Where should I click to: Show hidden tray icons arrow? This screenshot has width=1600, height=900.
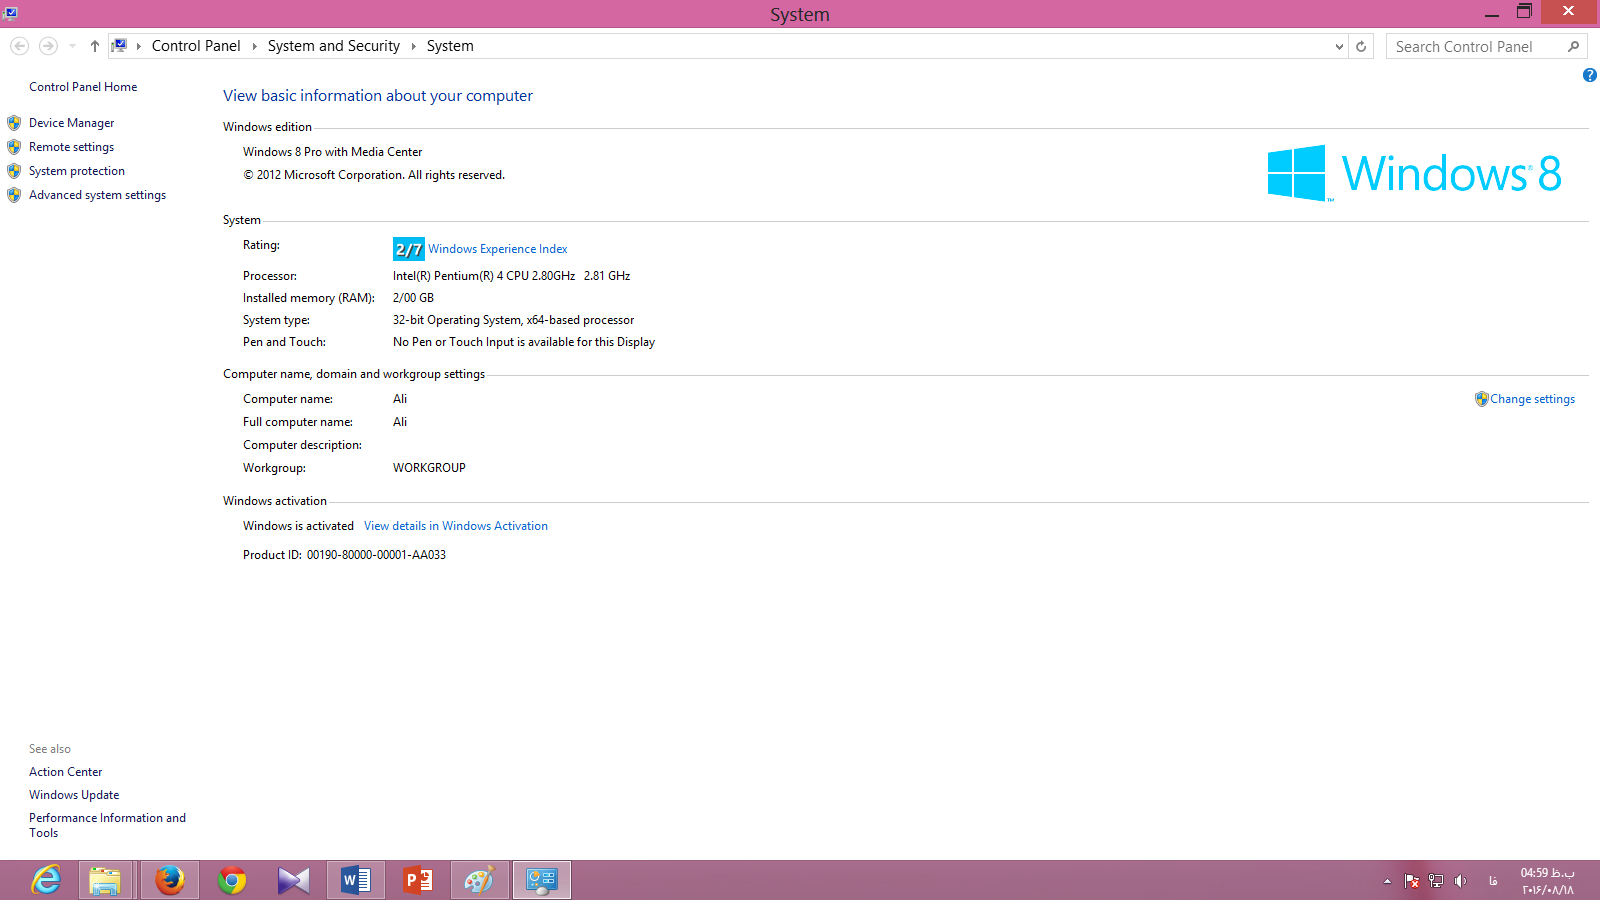pyautogui.click(x=1387, y=881)
